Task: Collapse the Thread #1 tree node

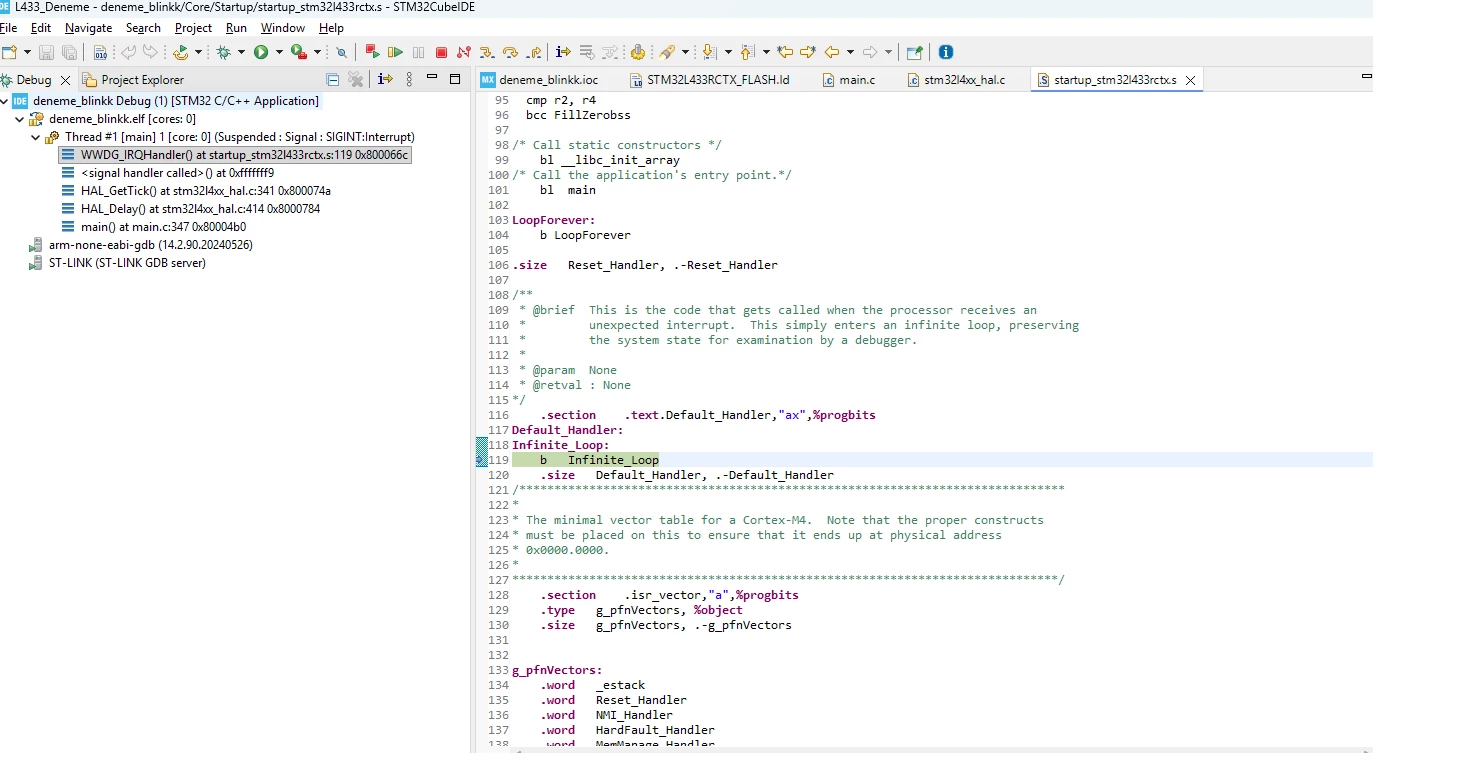Action: click(36, 137)
